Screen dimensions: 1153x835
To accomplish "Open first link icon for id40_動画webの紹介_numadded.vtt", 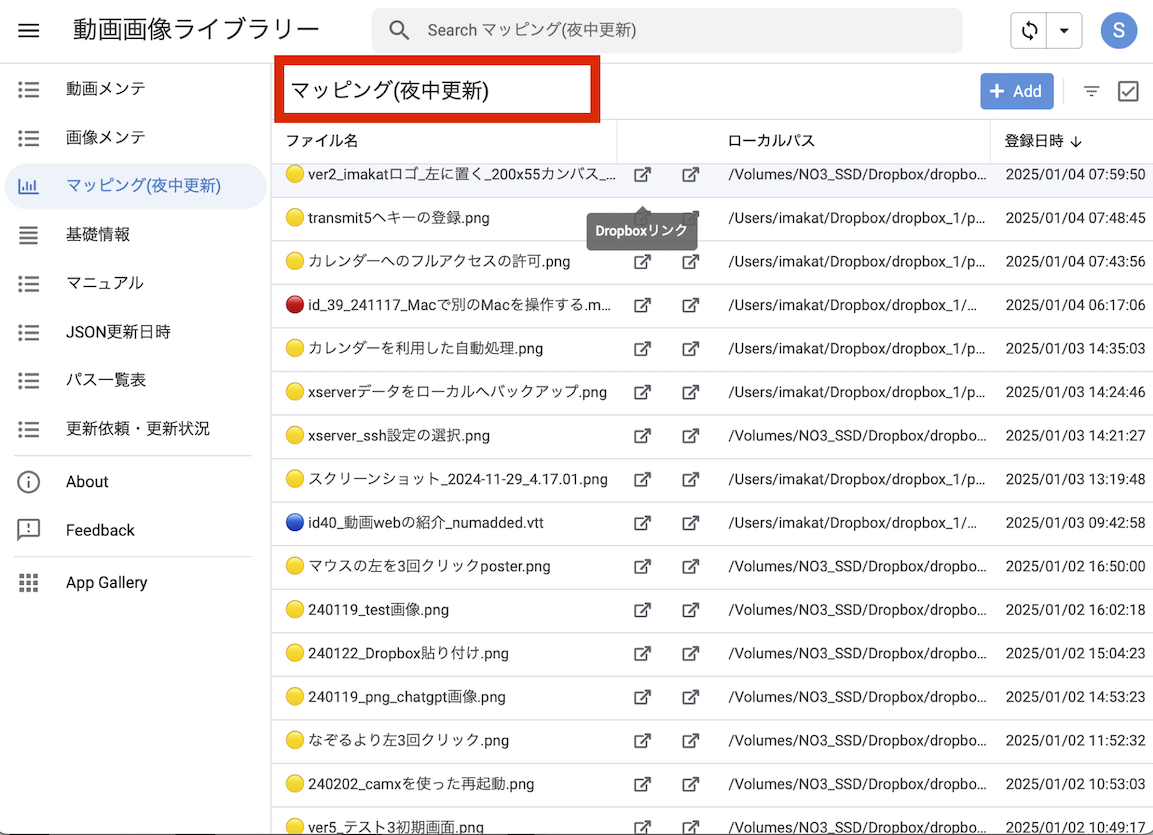I will [x=642, y=523].
